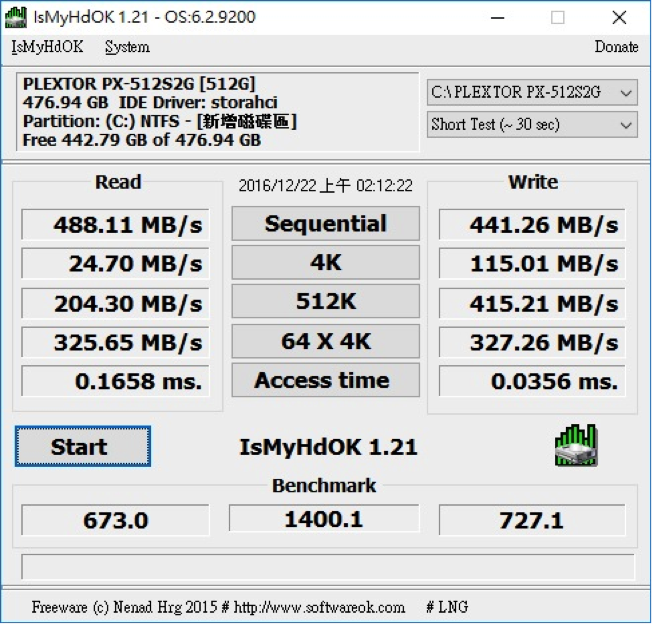Click the Write column heading

point(533,182)
